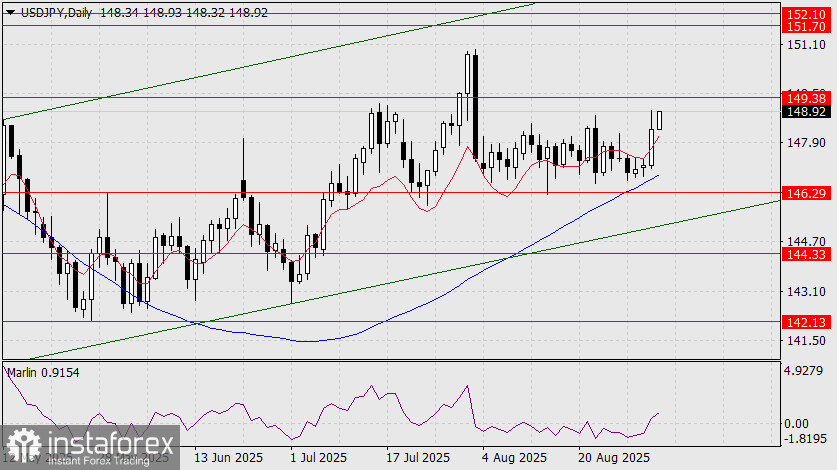Click the 149.38 resistance level label
The width and height of the screenshot is (837, 470).
(x=806, y=98)
